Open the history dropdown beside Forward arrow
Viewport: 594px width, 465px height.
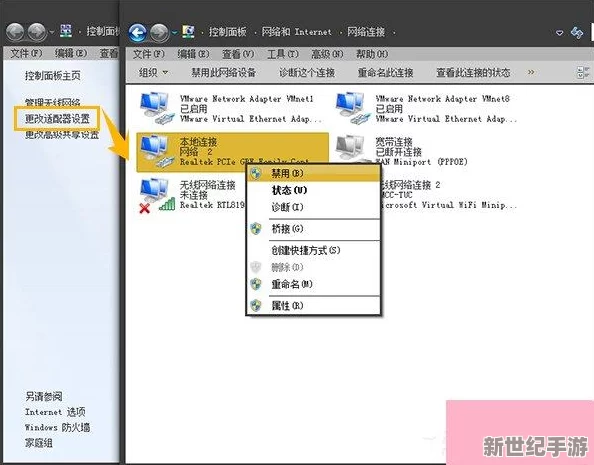(x=174, y=33)
